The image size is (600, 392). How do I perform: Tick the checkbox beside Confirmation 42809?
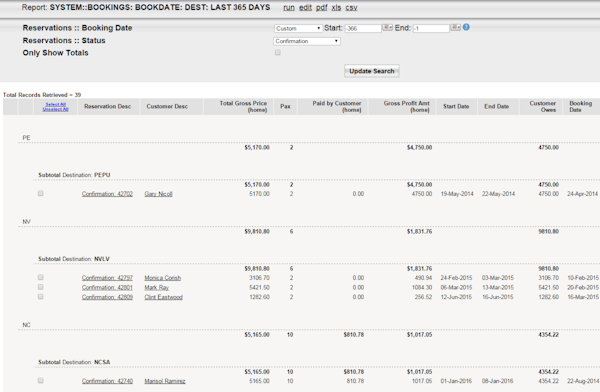pyautogui.click(x=41, y=297)
